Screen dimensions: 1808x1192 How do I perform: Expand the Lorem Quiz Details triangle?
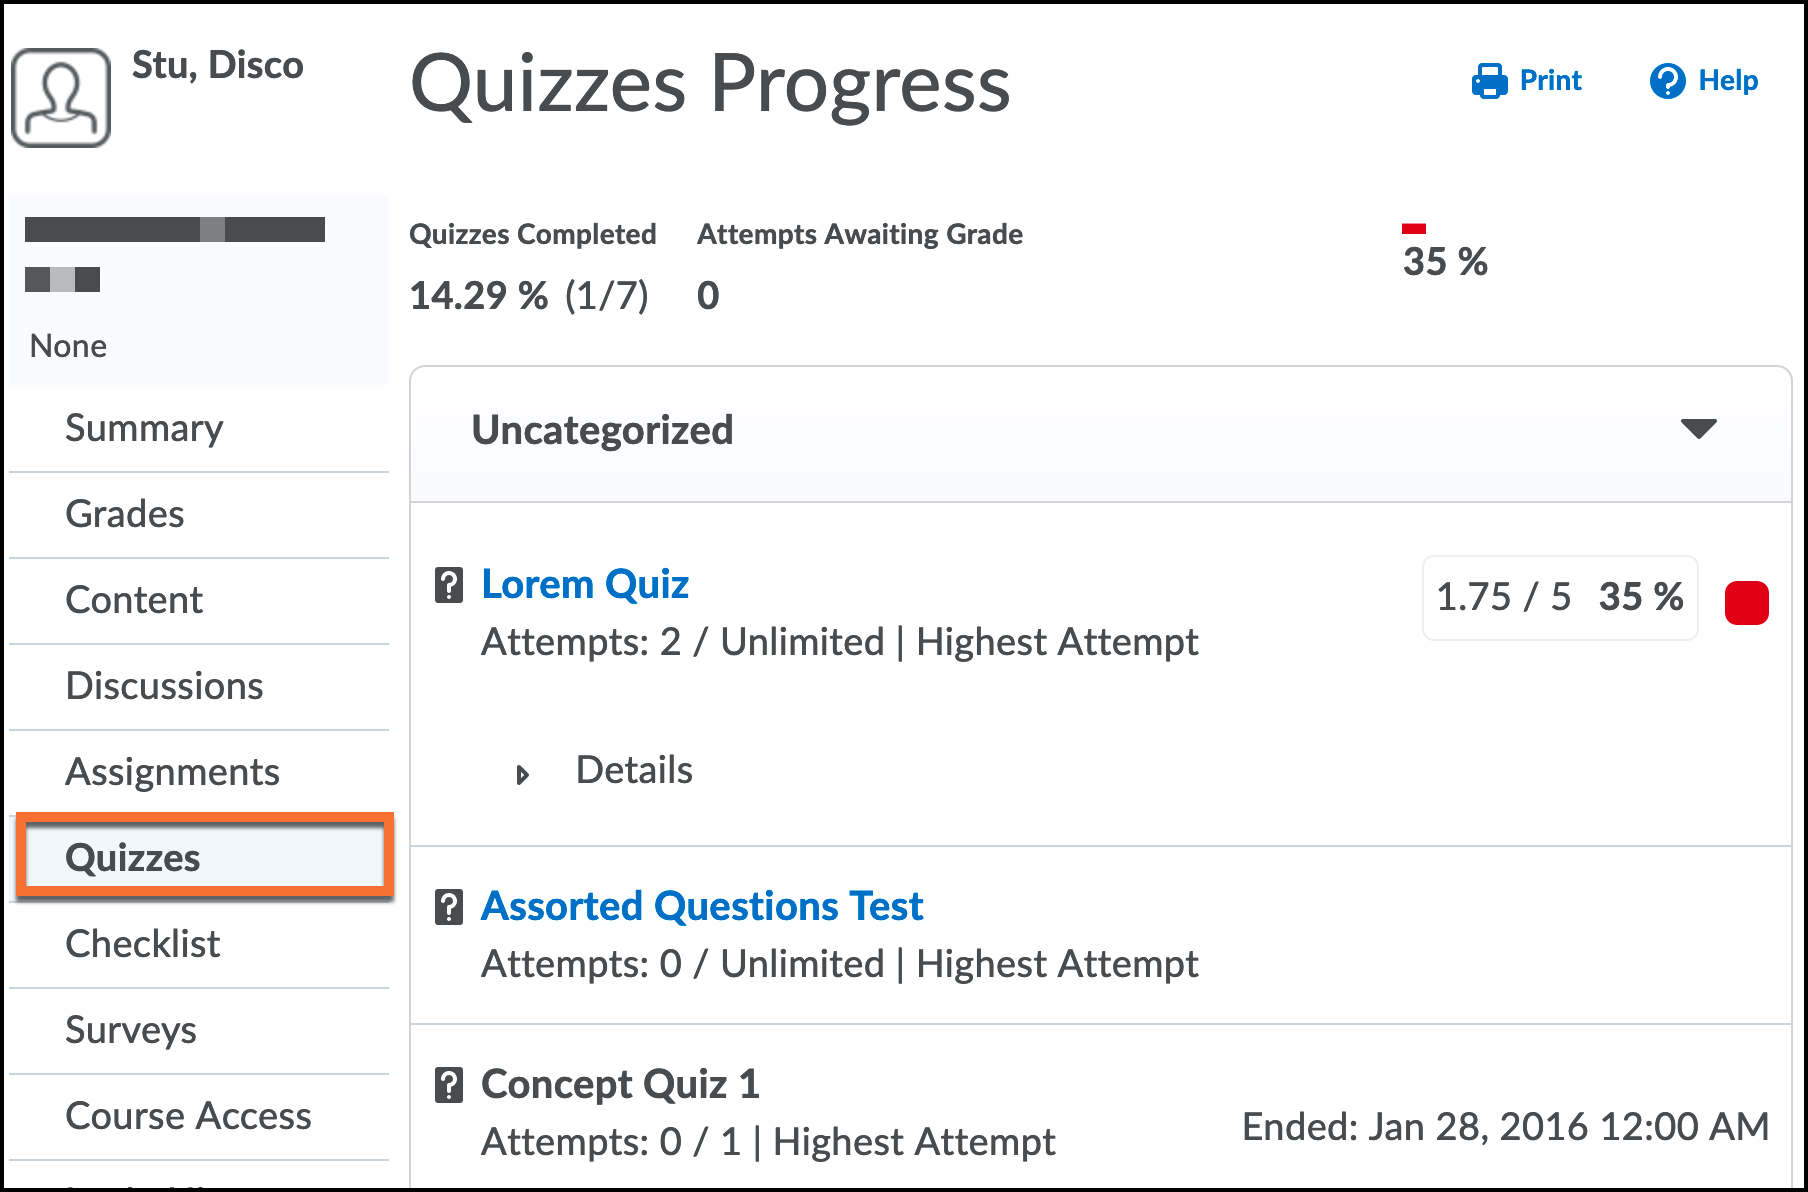522,774
